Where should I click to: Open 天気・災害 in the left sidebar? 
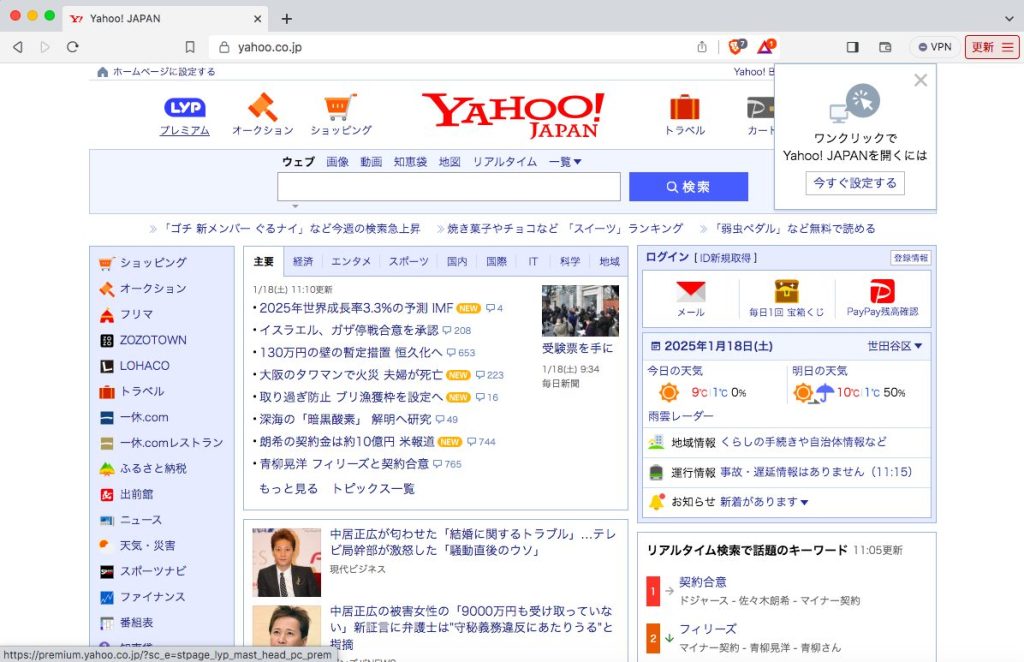click(x=148, y=545)
